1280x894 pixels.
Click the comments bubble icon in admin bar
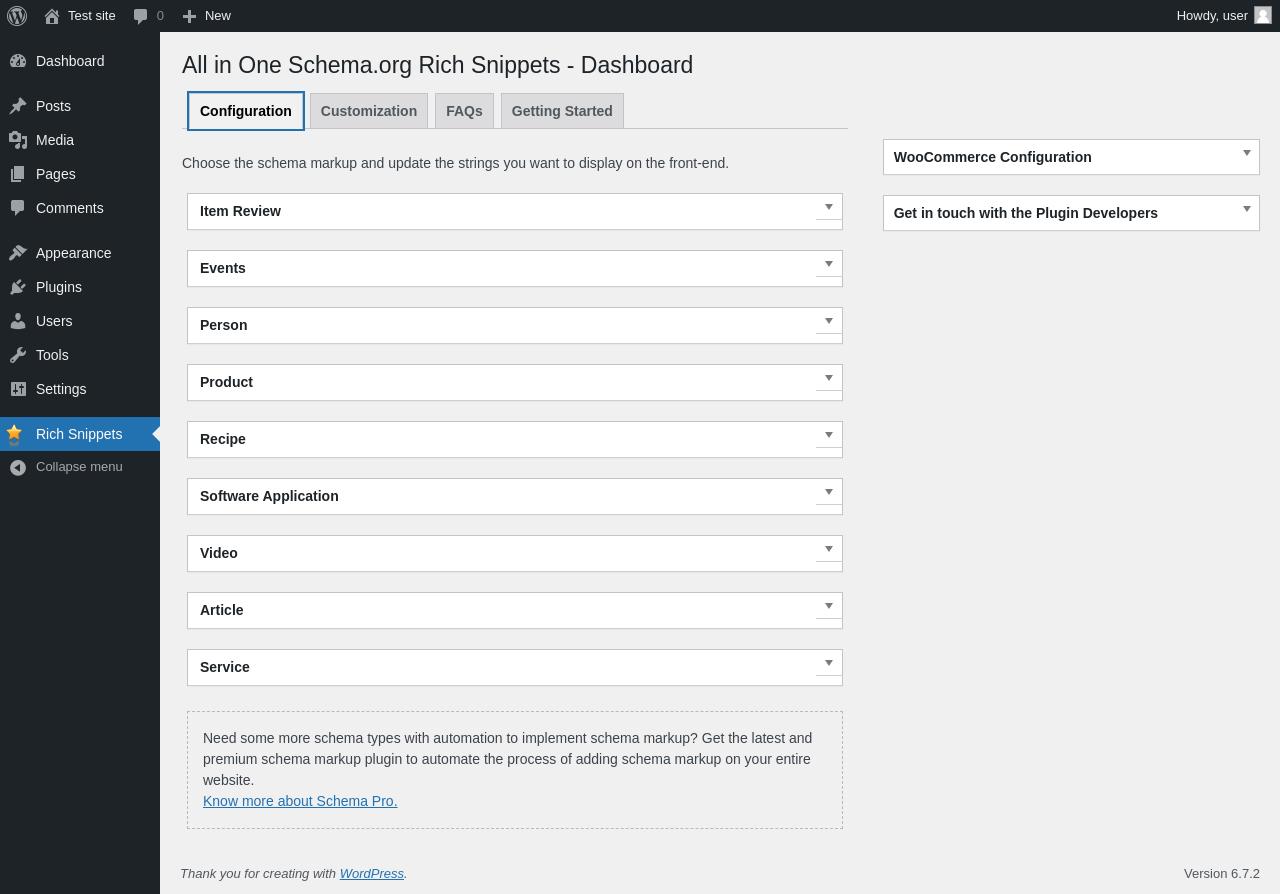tap(141, 16)
